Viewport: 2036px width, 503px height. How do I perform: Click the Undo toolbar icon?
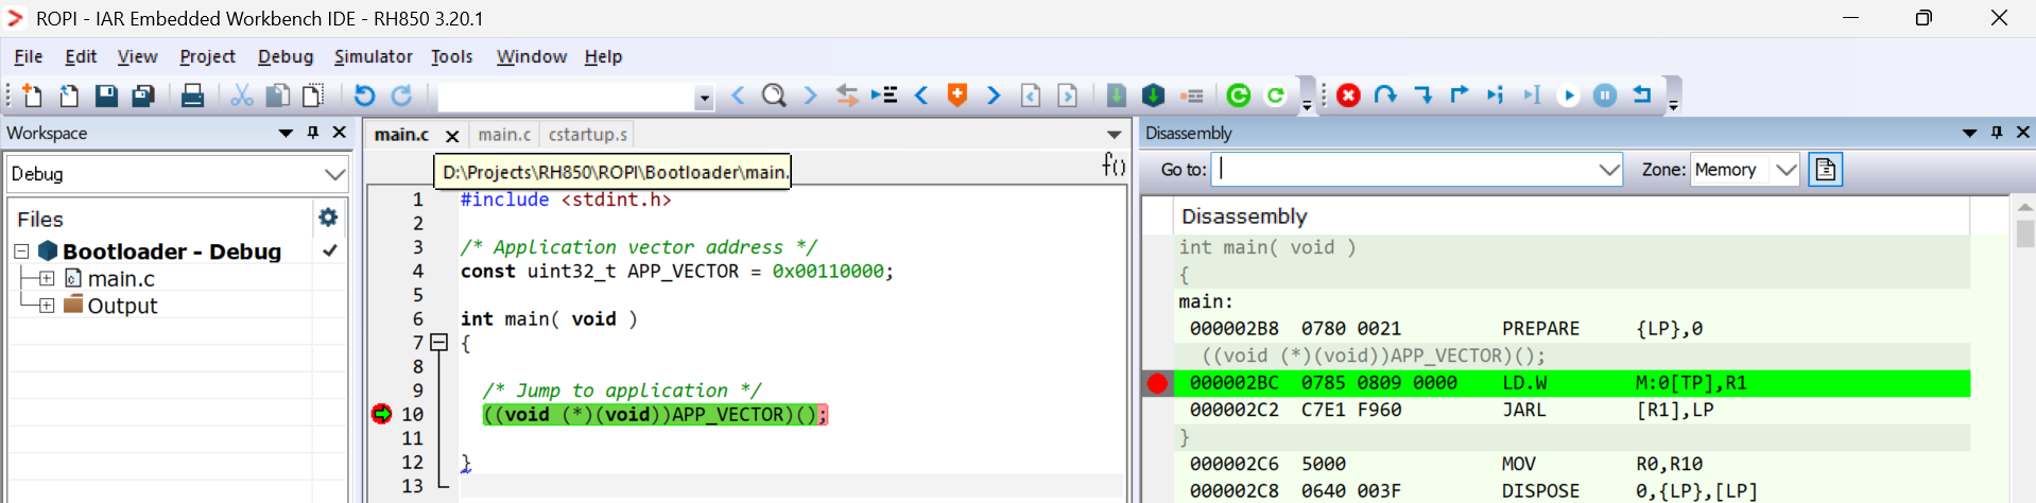pos(364,95)
